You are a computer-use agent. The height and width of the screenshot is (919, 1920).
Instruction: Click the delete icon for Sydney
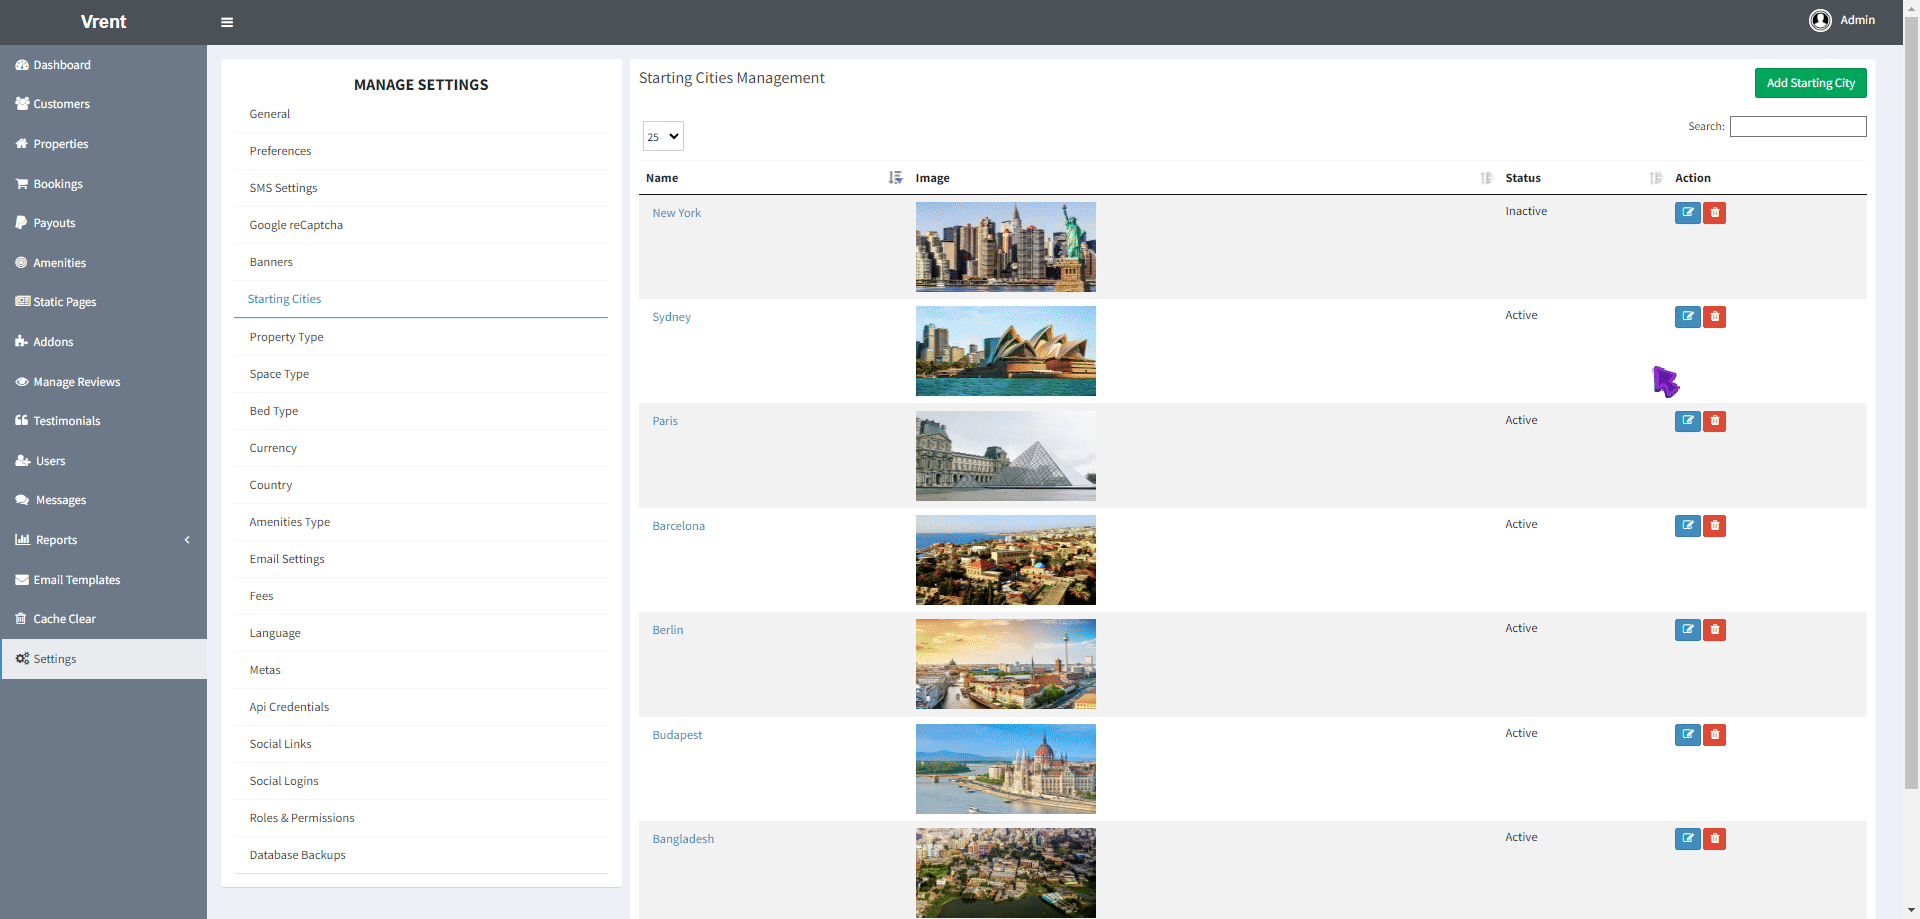click(1714, 317)
